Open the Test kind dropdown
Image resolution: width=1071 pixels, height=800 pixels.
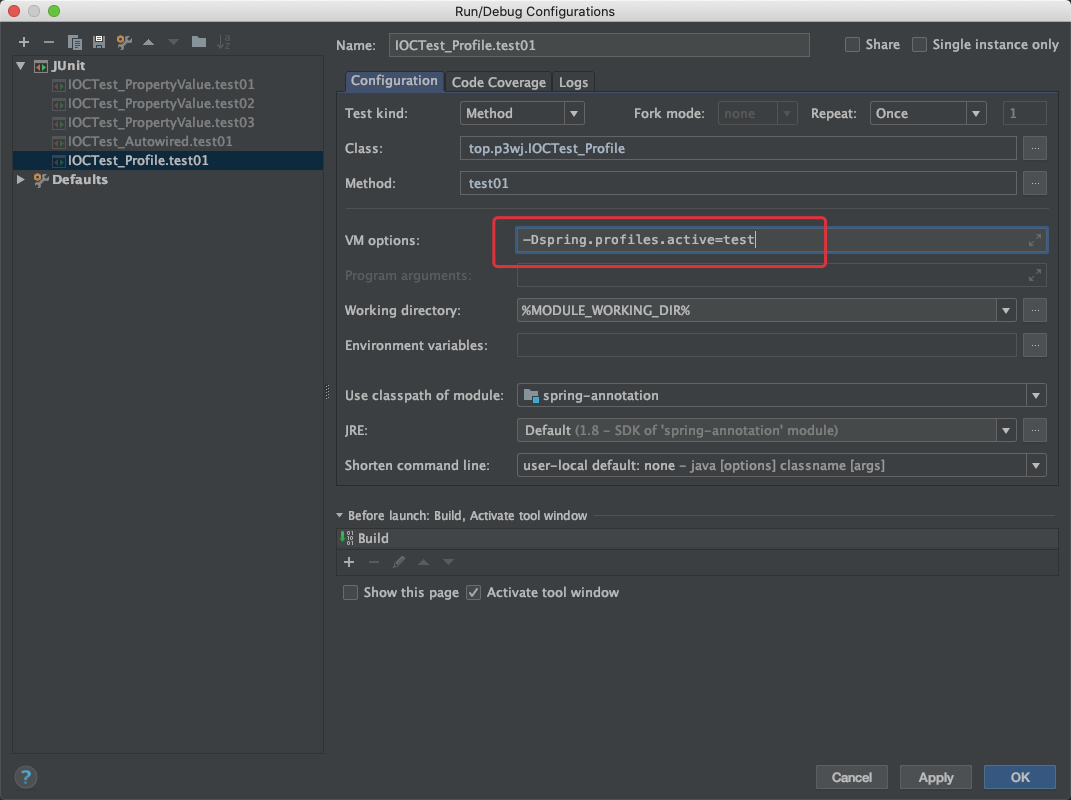(x=574, y=113)
